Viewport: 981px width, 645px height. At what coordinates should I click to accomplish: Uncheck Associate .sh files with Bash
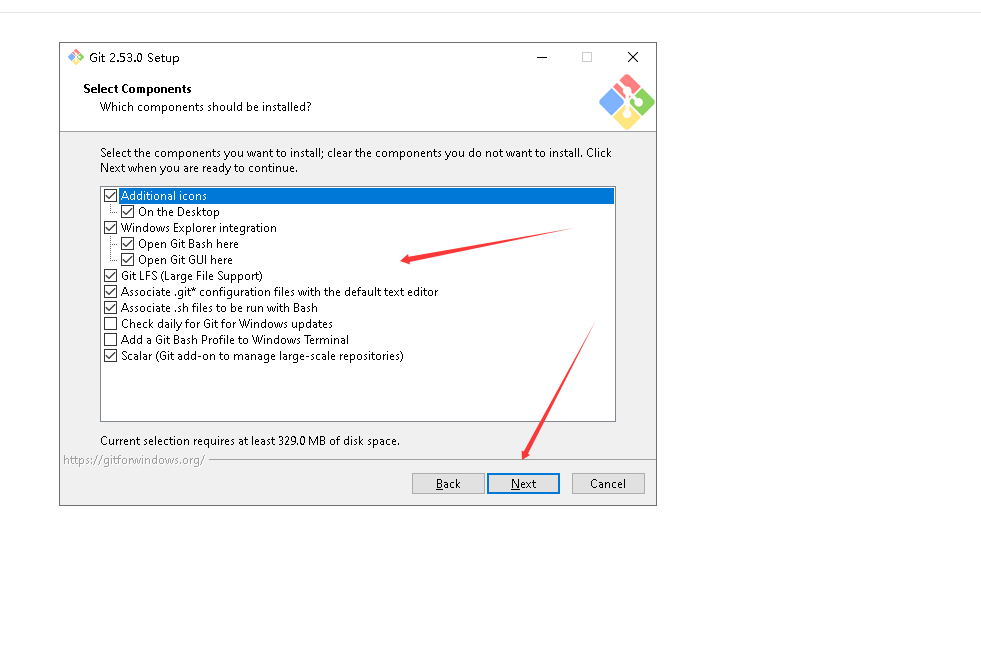111,308
